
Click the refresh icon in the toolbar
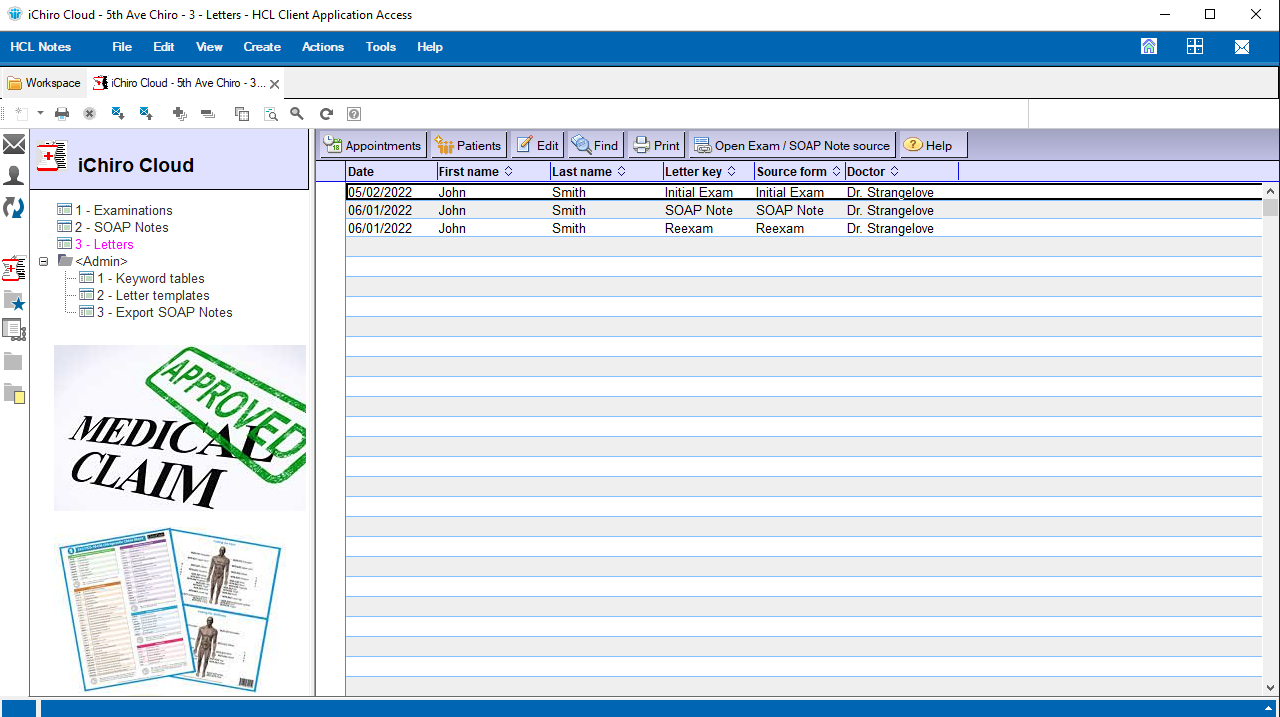click(326, 114)
